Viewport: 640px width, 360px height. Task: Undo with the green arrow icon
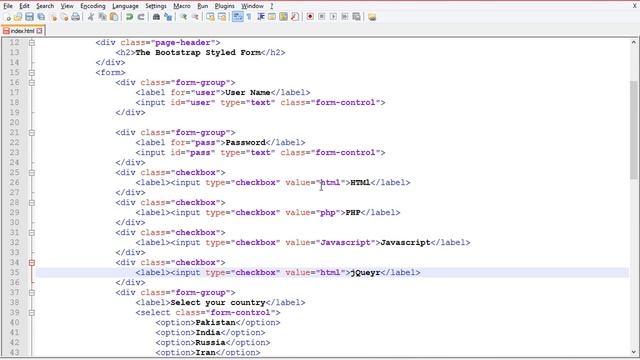[129, 17]
